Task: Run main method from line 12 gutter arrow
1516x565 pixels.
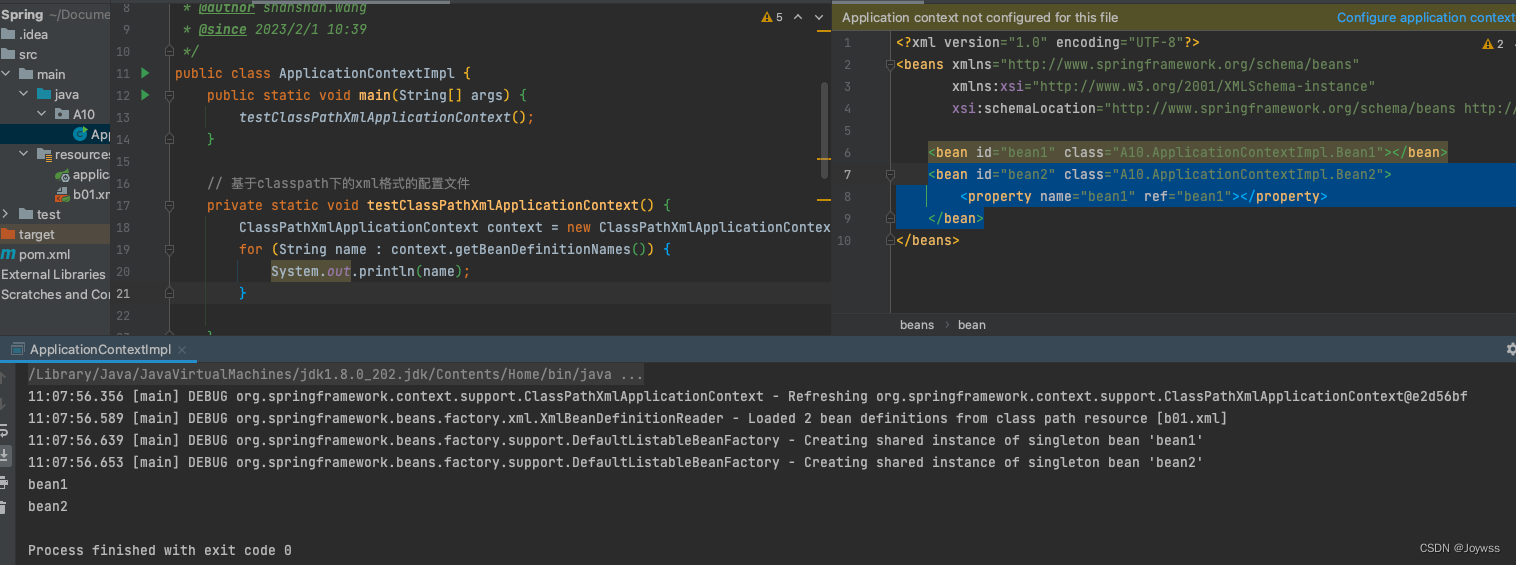Action: click(145, 95)
